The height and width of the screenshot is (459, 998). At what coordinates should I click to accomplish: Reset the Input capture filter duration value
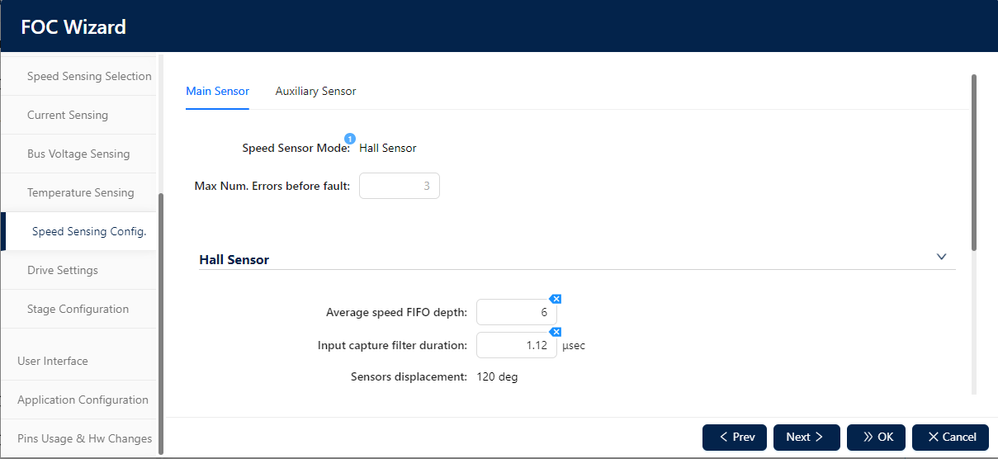point(557,332)
